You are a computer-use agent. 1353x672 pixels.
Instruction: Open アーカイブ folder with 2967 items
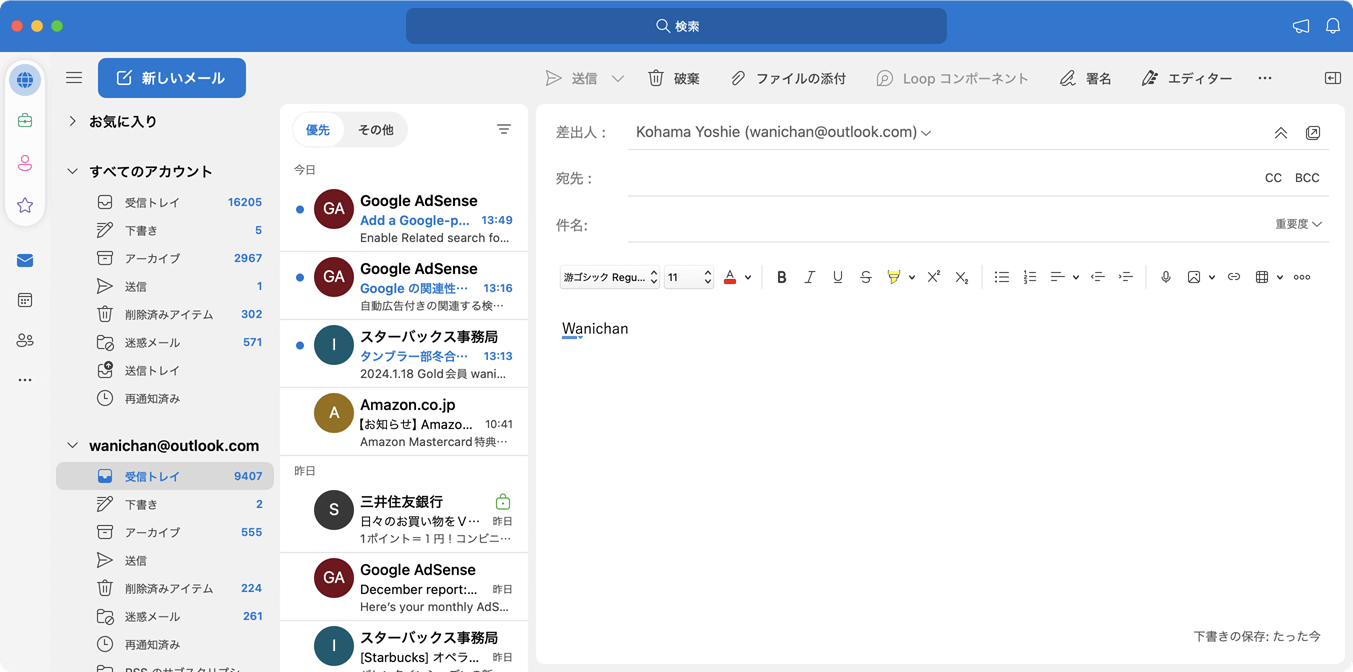tap(165, 258)
